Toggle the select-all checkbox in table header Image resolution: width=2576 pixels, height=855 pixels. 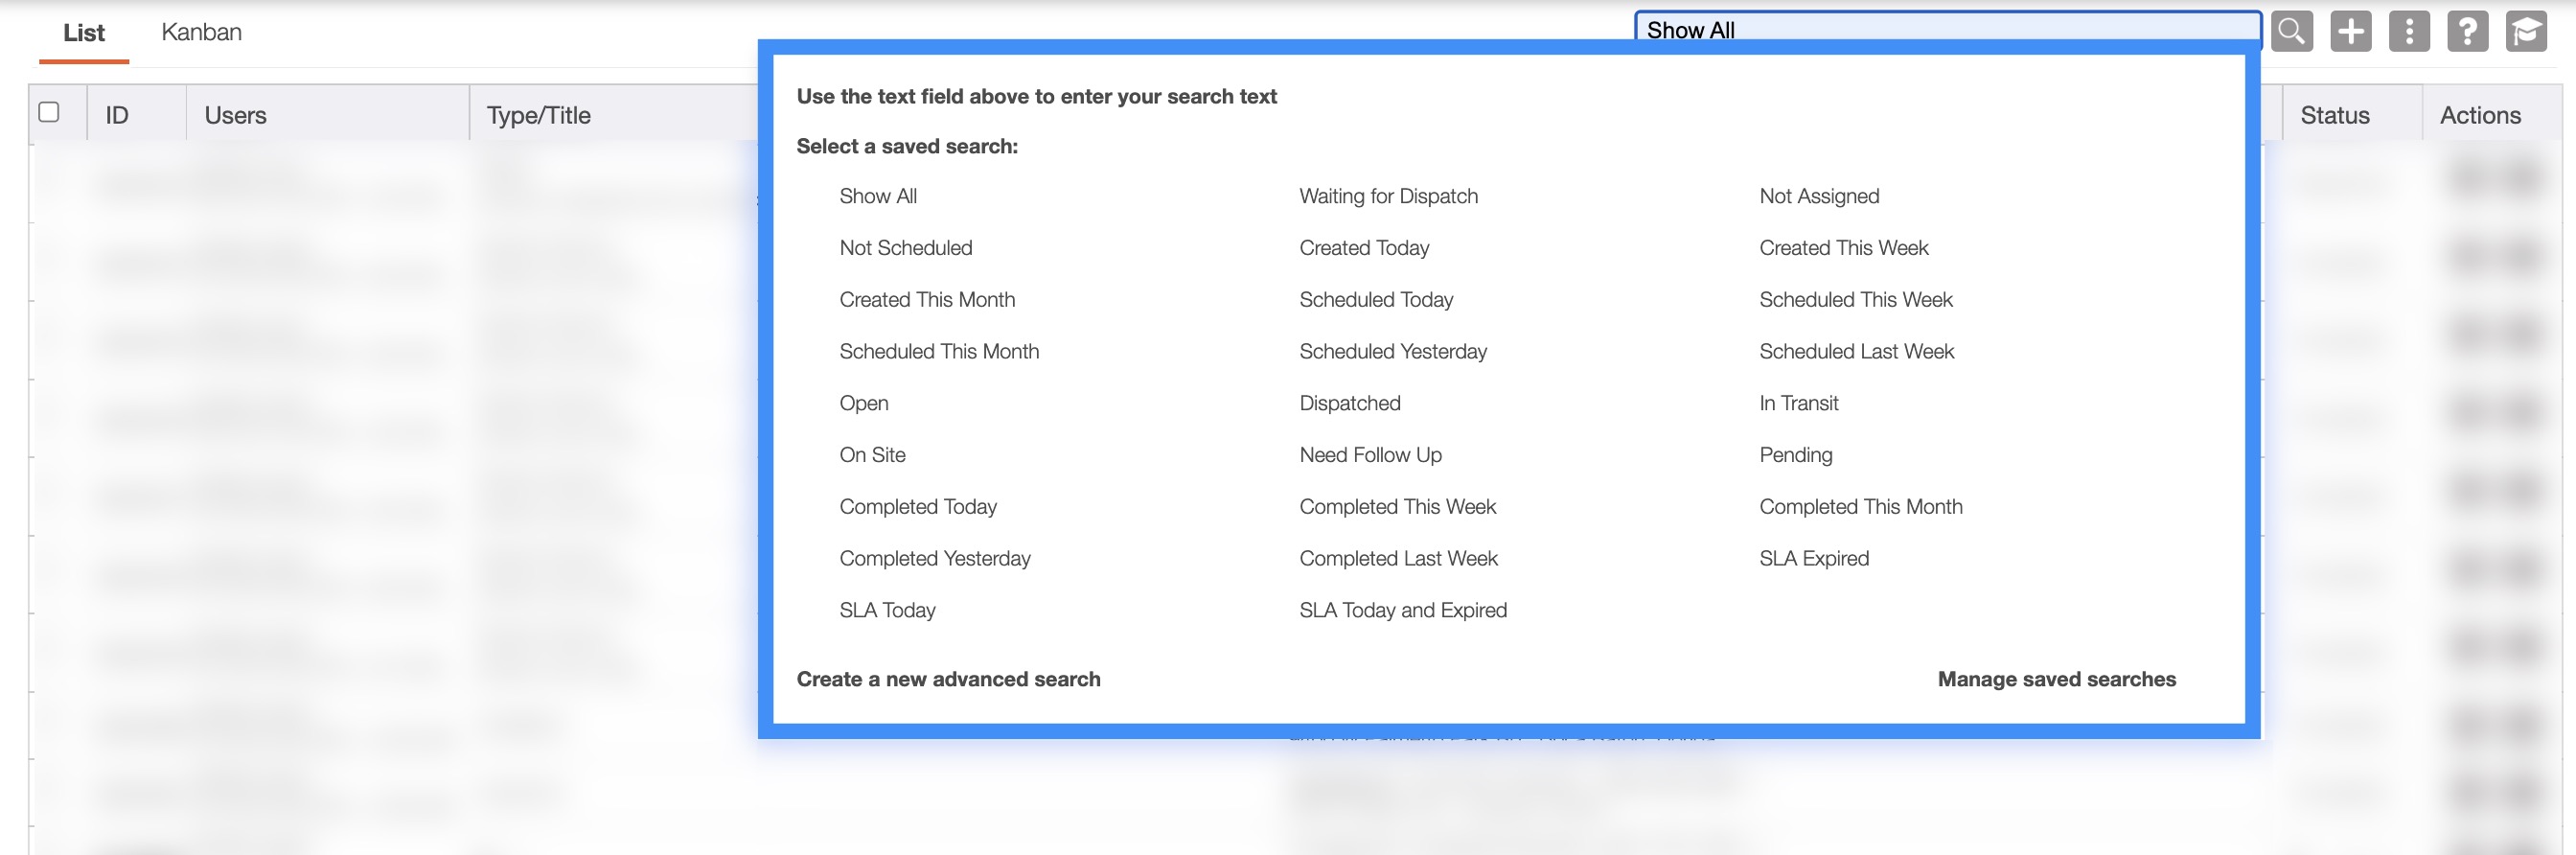49,112
